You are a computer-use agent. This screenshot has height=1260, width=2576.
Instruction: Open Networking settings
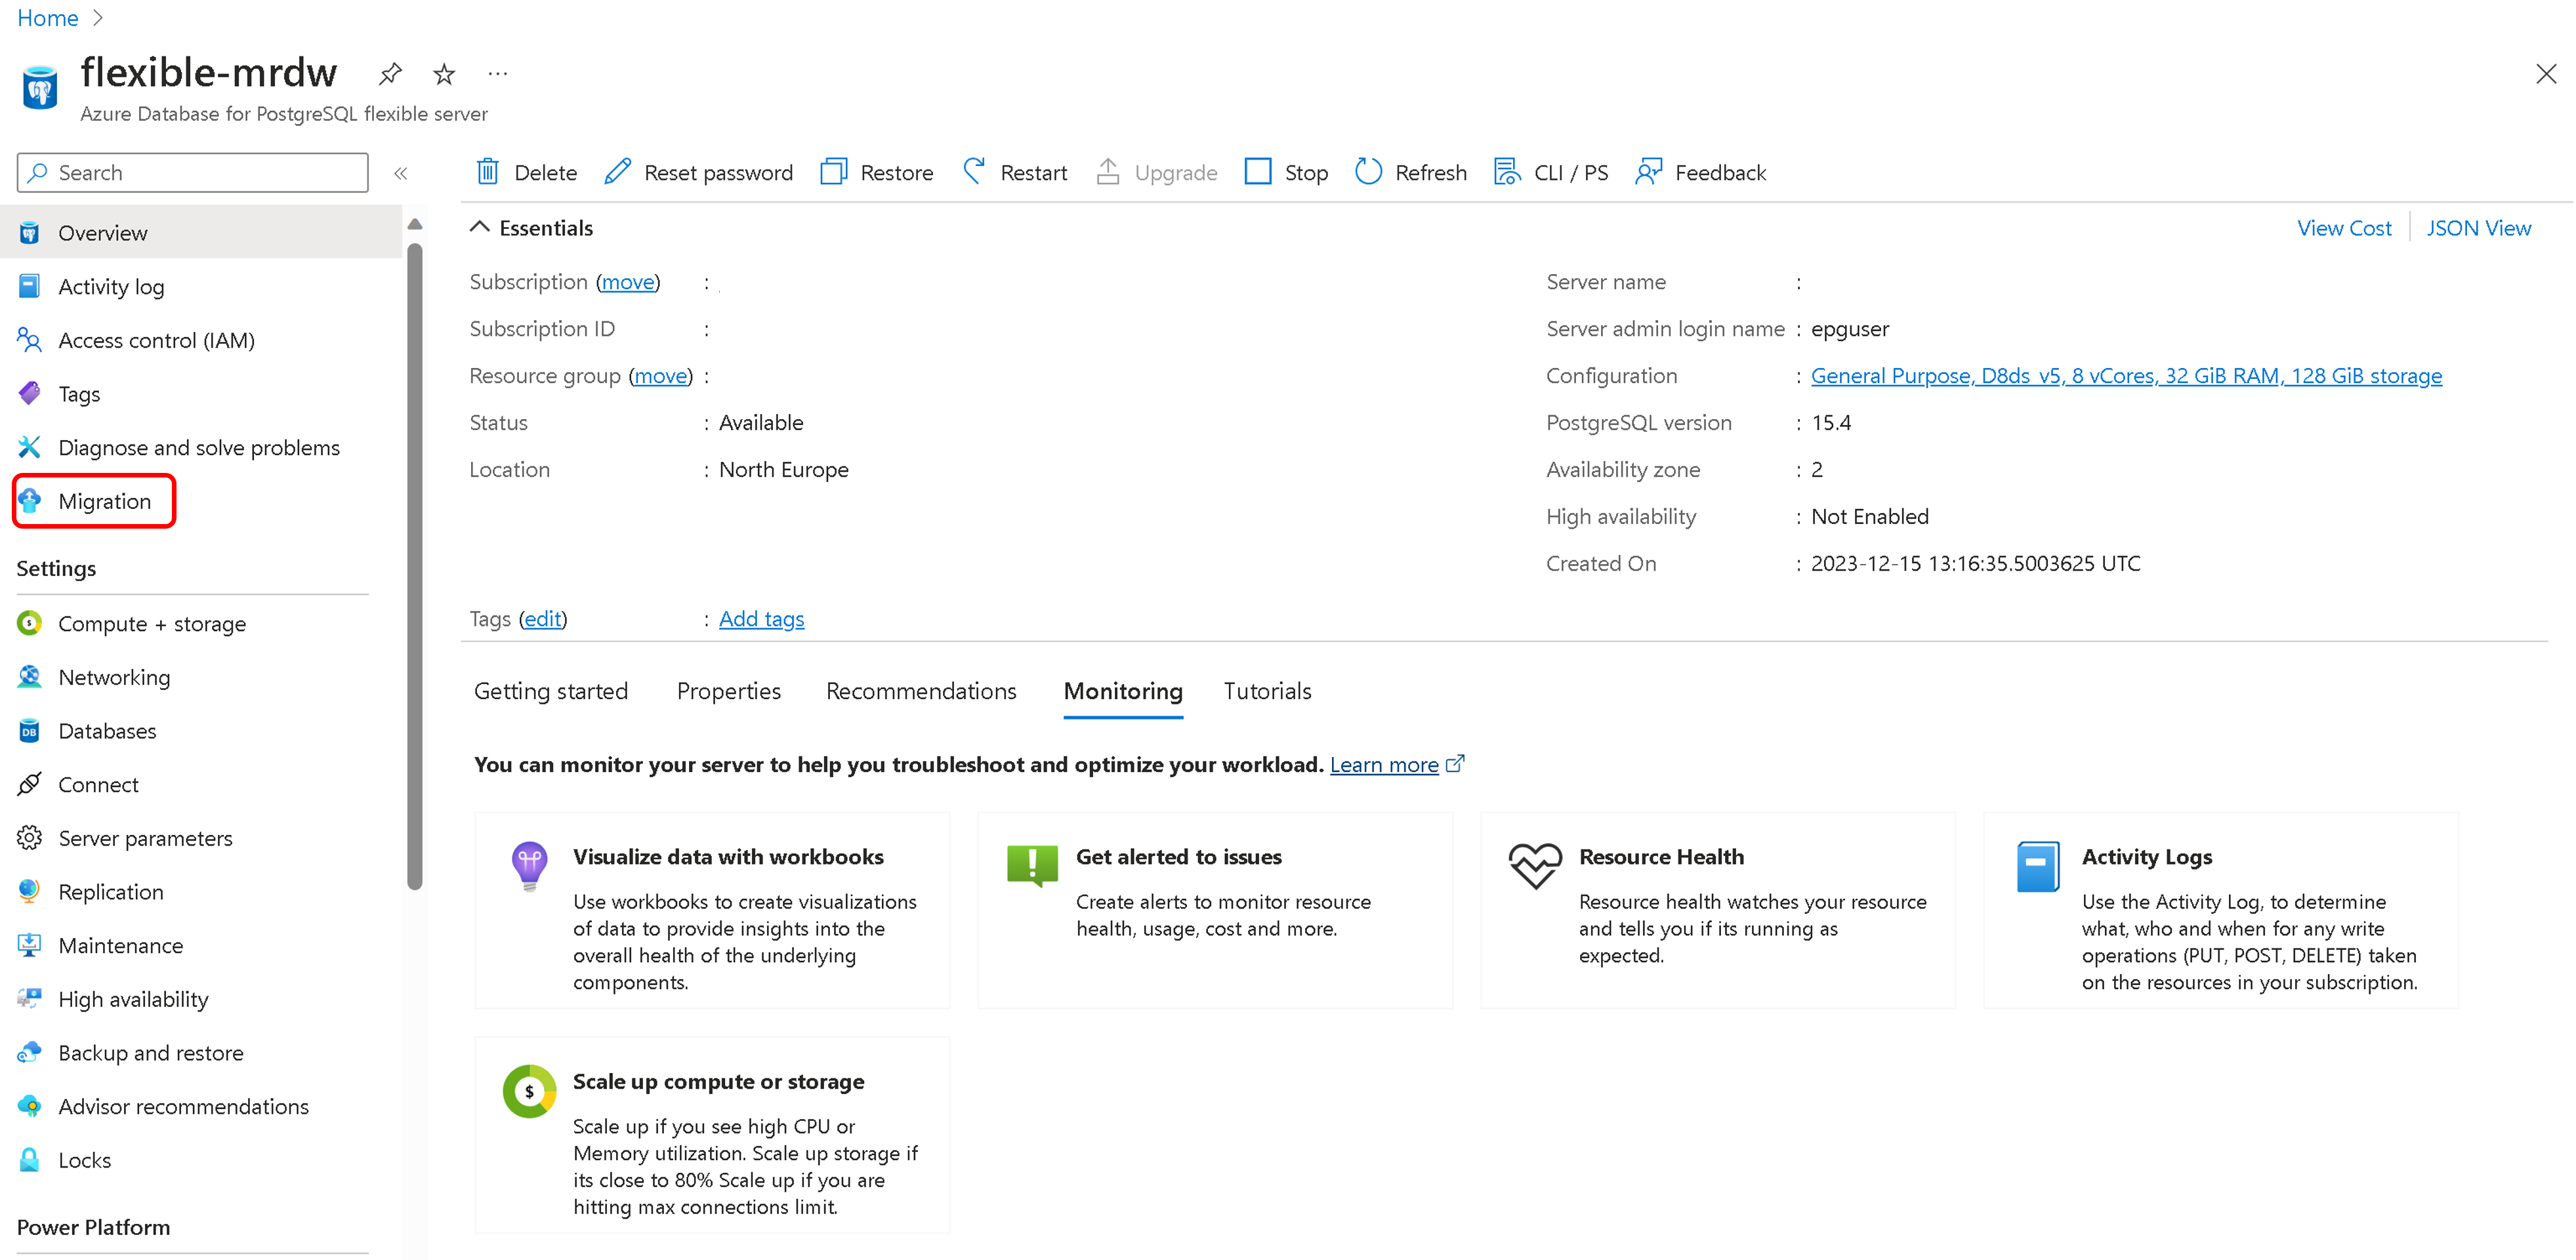coord(114,677)
